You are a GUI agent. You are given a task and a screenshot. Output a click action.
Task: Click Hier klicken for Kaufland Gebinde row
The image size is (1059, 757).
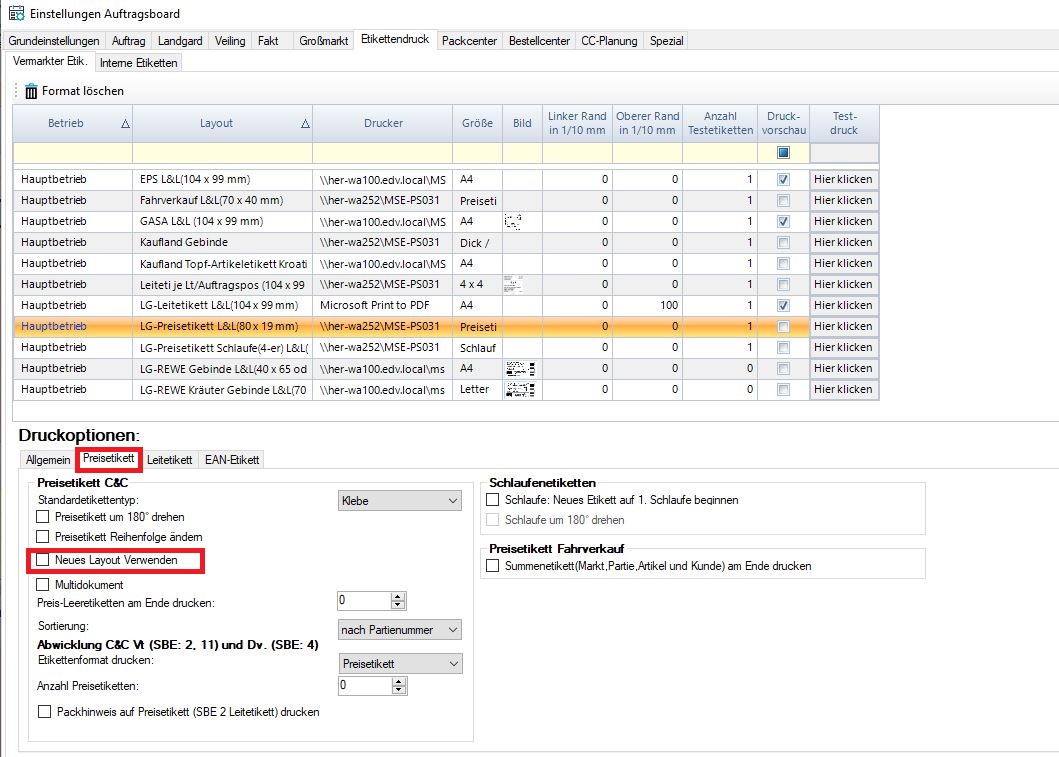tap(843, 242)
